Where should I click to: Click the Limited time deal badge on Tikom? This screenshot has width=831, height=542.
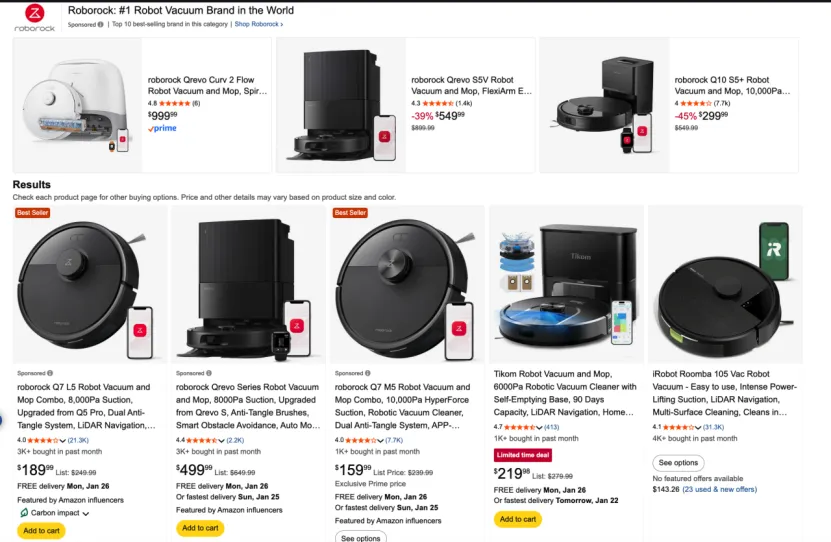click(522, 455)
